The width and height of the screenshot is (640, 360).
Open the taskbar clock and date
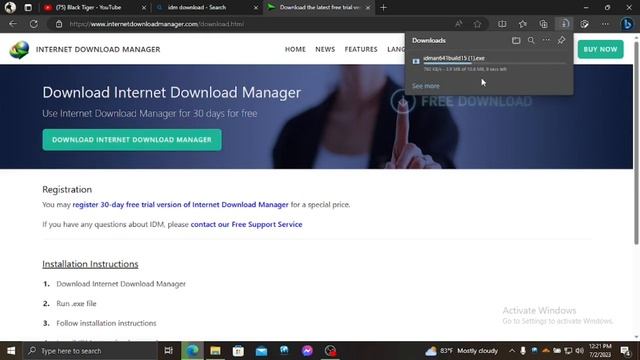(x=600, y=351)
